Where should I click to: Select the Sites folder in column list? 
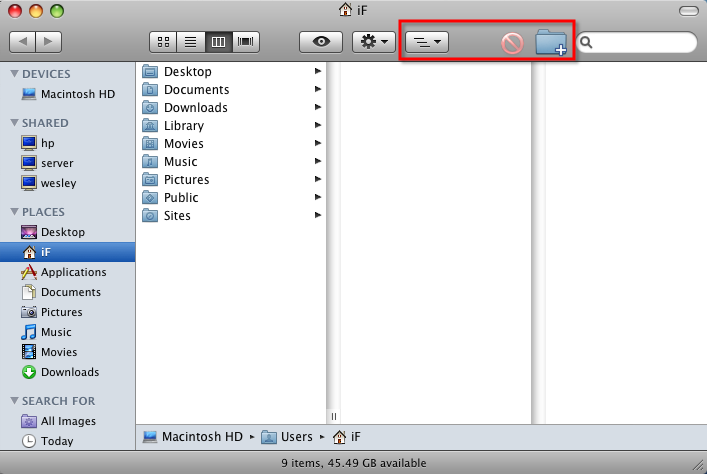click(231, 216)
